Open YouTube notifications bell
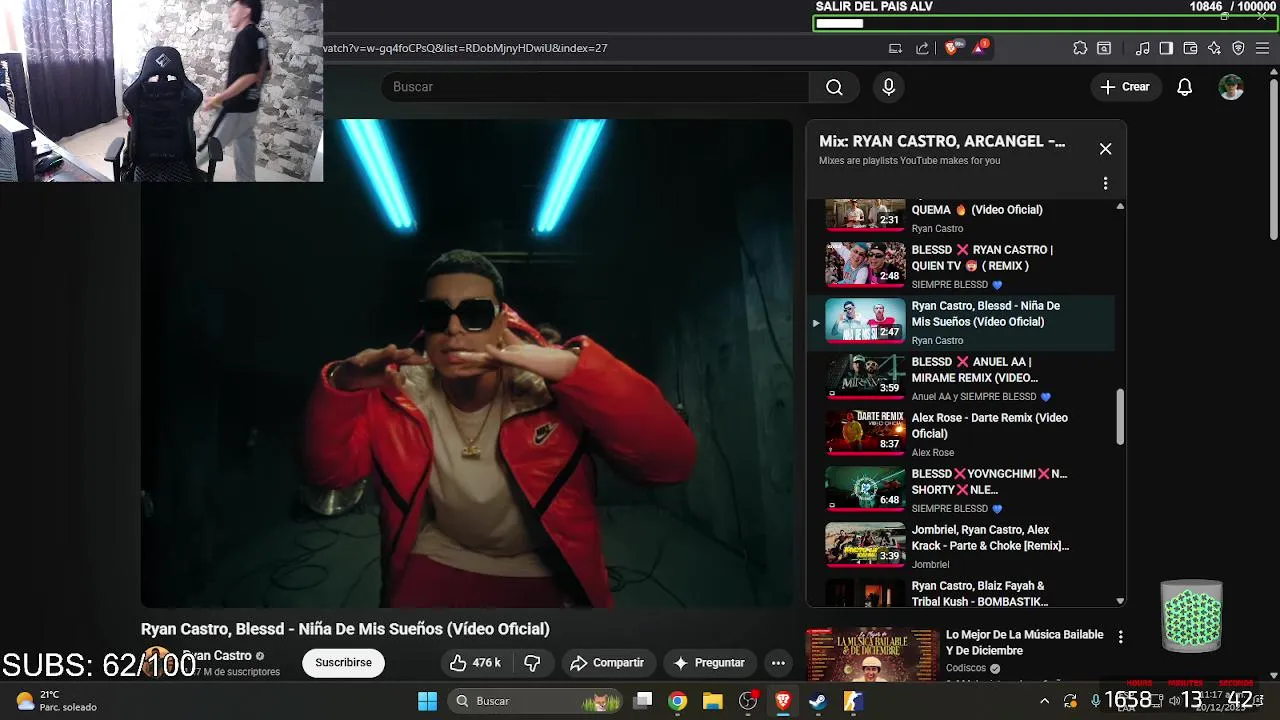The height and width of the screenshot is (720, 1280). pyautogui.click(x=1184, y=87)
